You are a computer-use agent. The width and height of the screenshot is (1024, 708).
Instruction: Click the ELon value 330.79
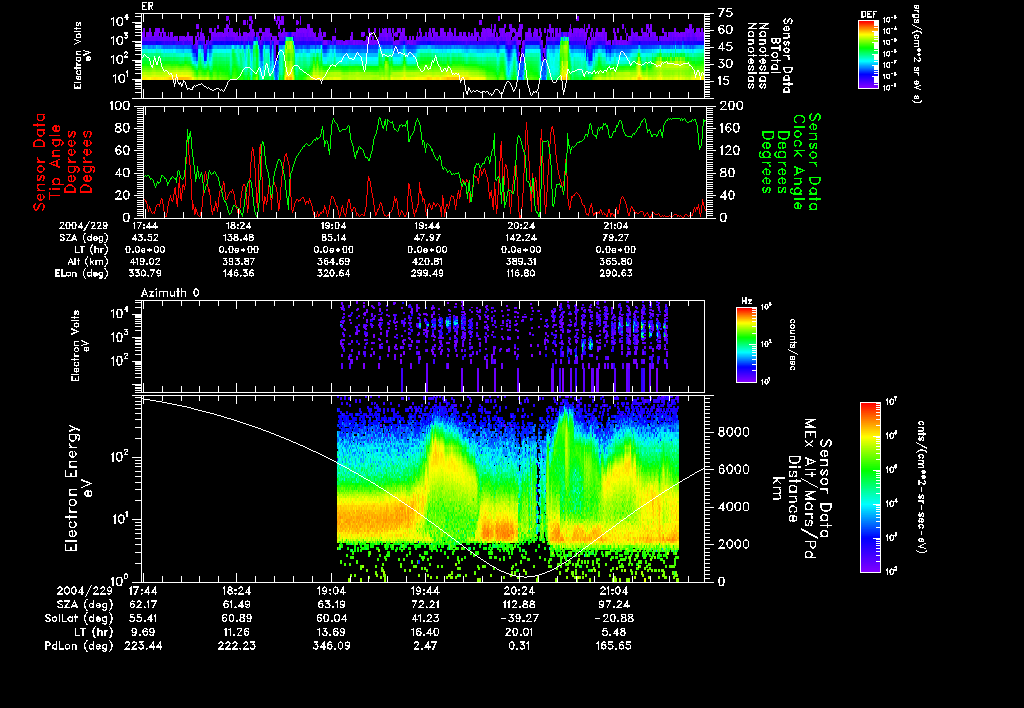tap(146, 273)
